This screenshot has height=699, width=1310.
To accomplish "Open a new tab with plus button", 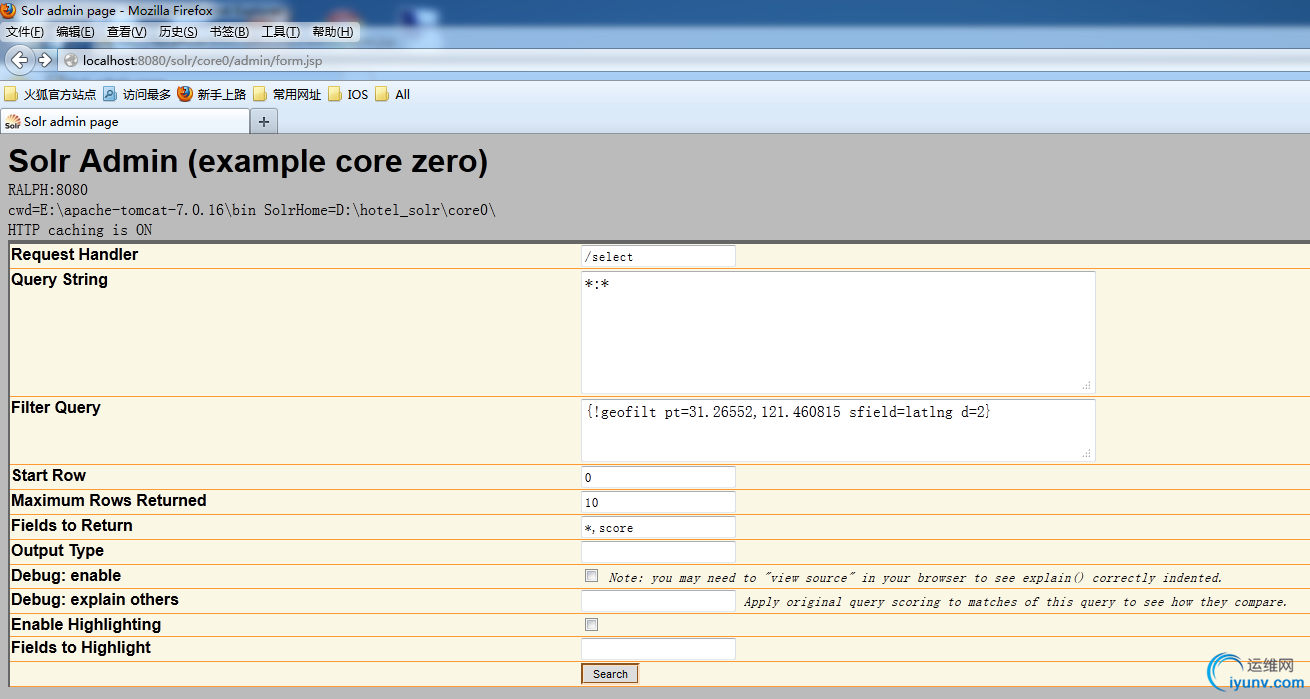I will point(264,121).
